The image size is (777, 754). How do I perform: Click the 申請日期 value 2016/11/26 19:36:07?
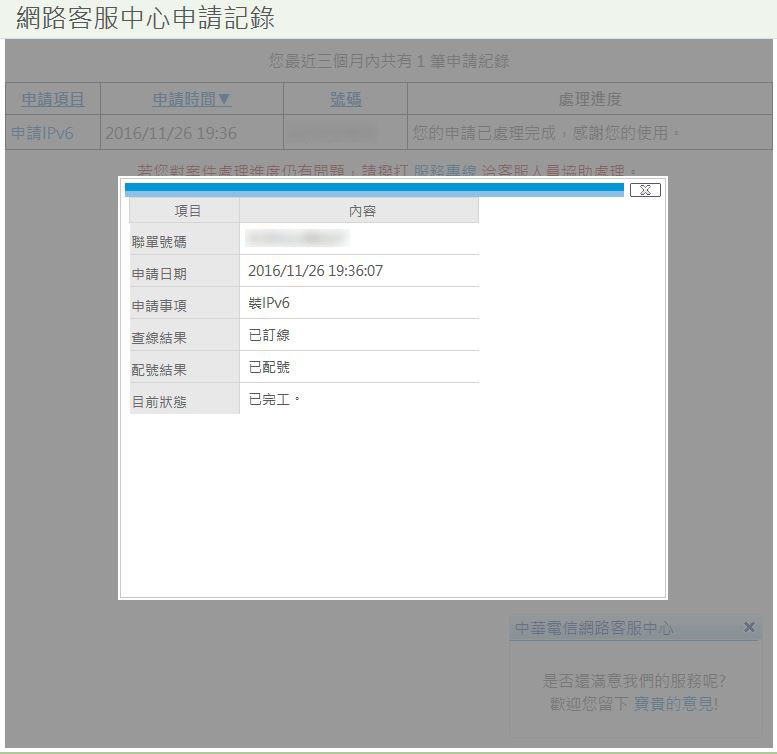[x=315, y=271]
